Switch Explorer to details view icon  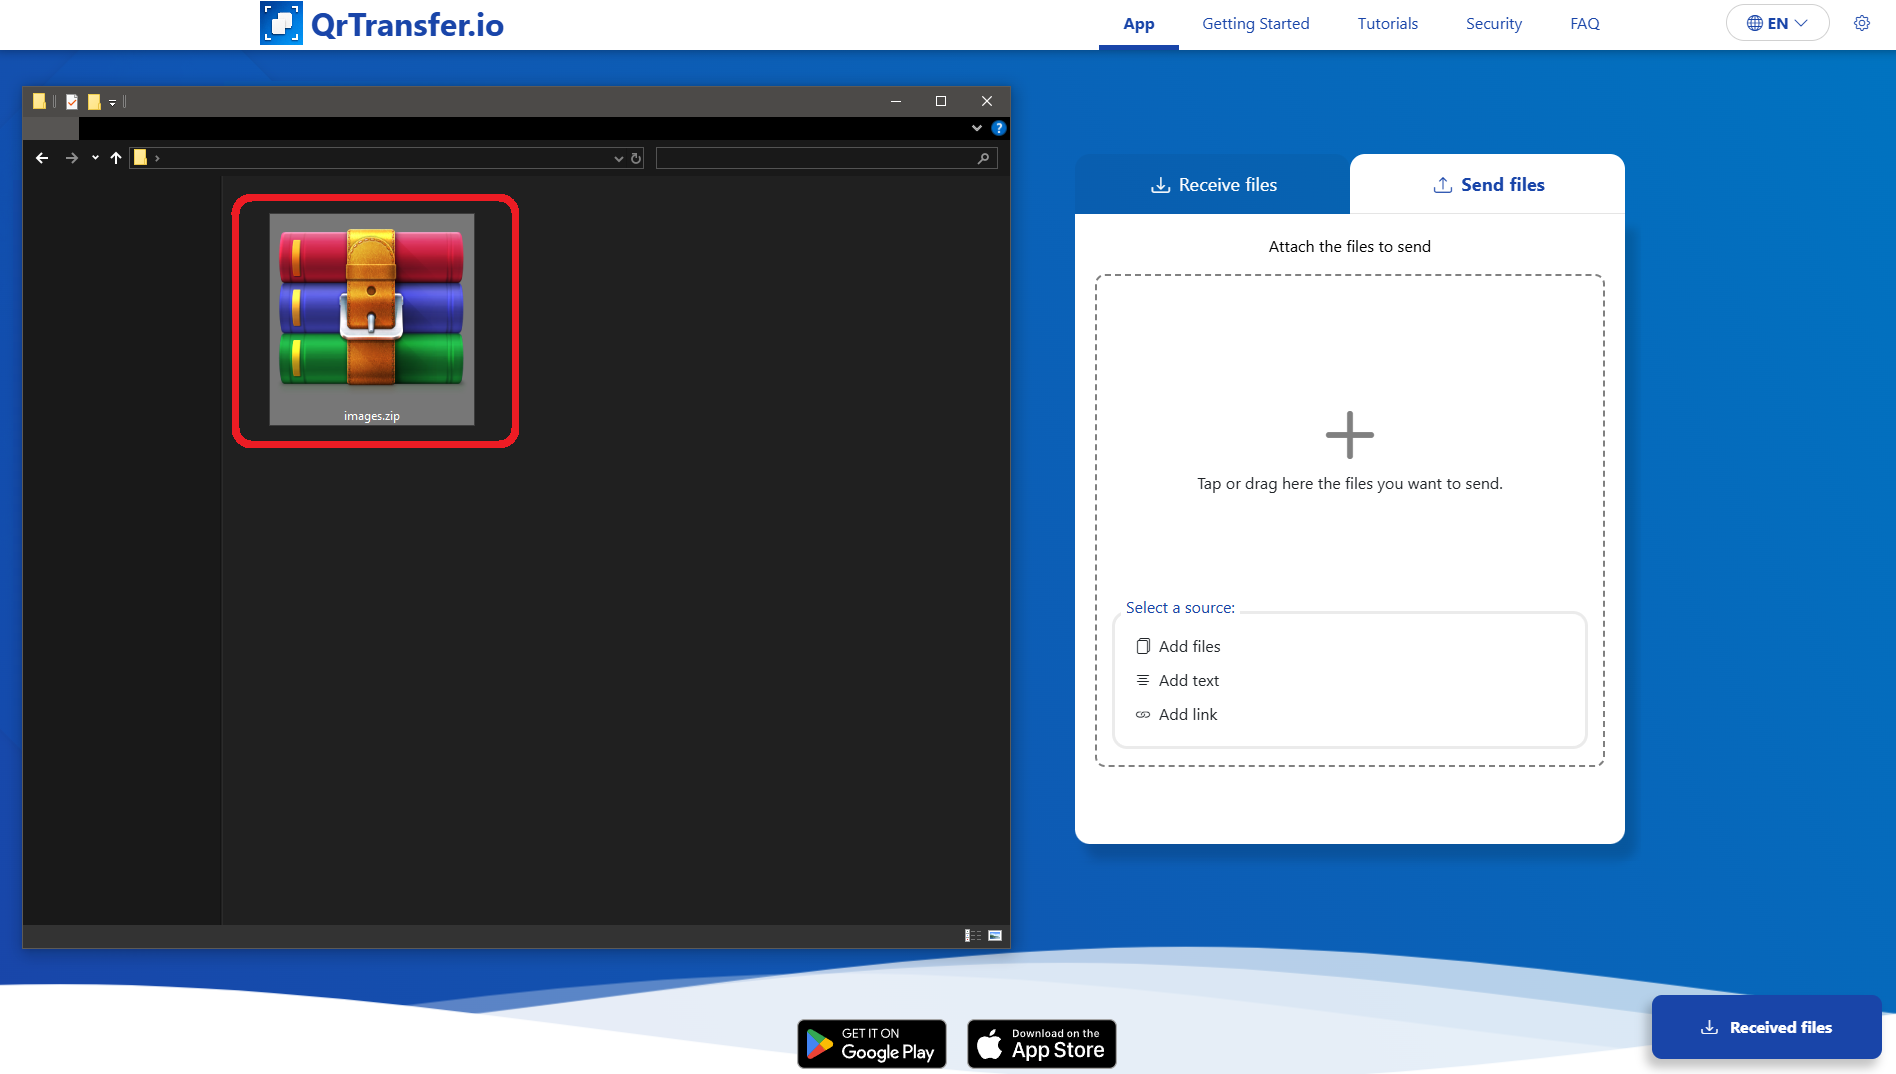tap(972, 936)
